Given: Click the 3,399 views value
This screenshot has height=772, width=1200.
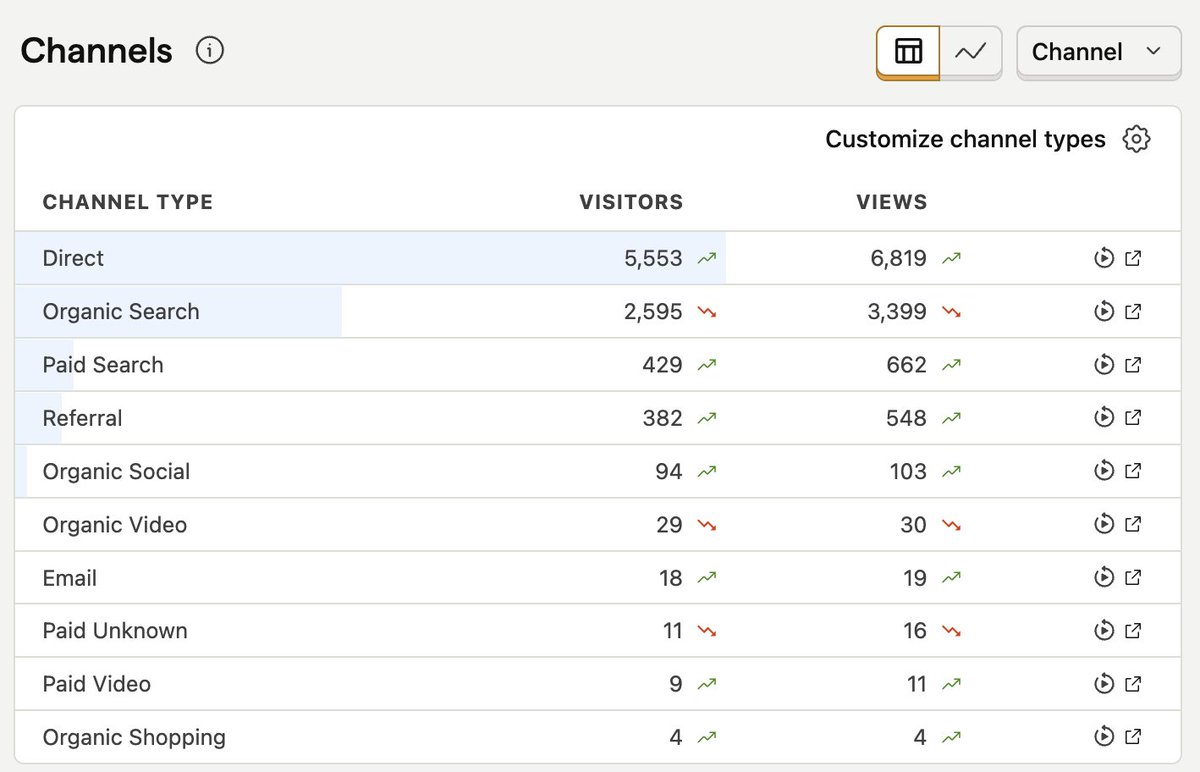Looking at the screenshot, I should pos(897,311).
